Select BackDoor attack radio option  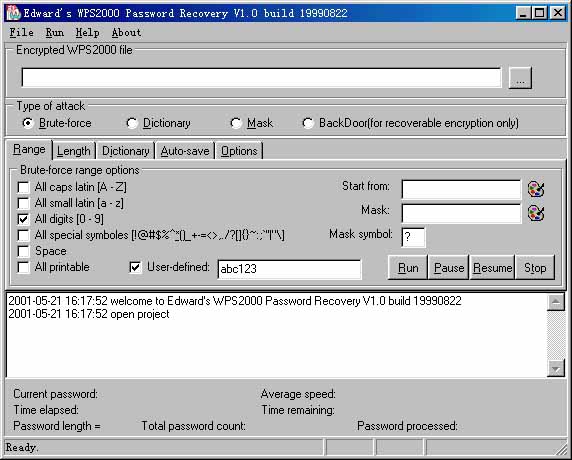[x=308, y=123]
